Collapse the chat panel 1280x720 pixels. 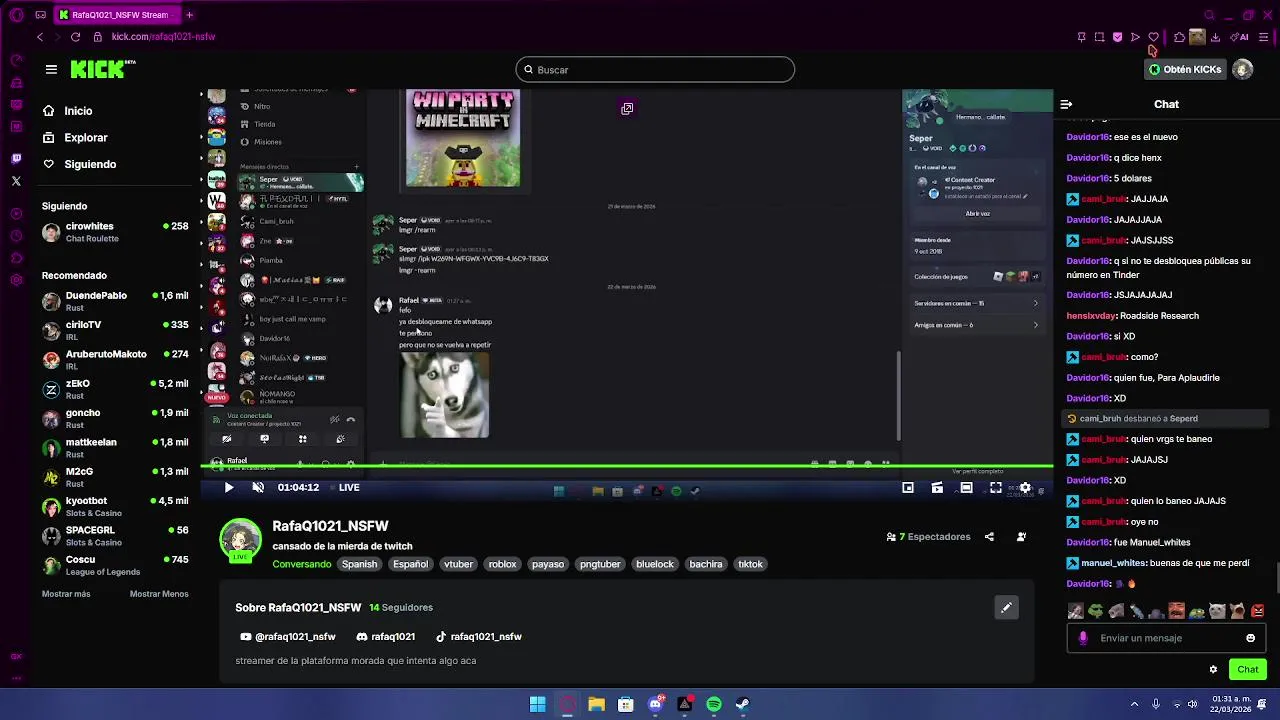tap(1066, 104)
